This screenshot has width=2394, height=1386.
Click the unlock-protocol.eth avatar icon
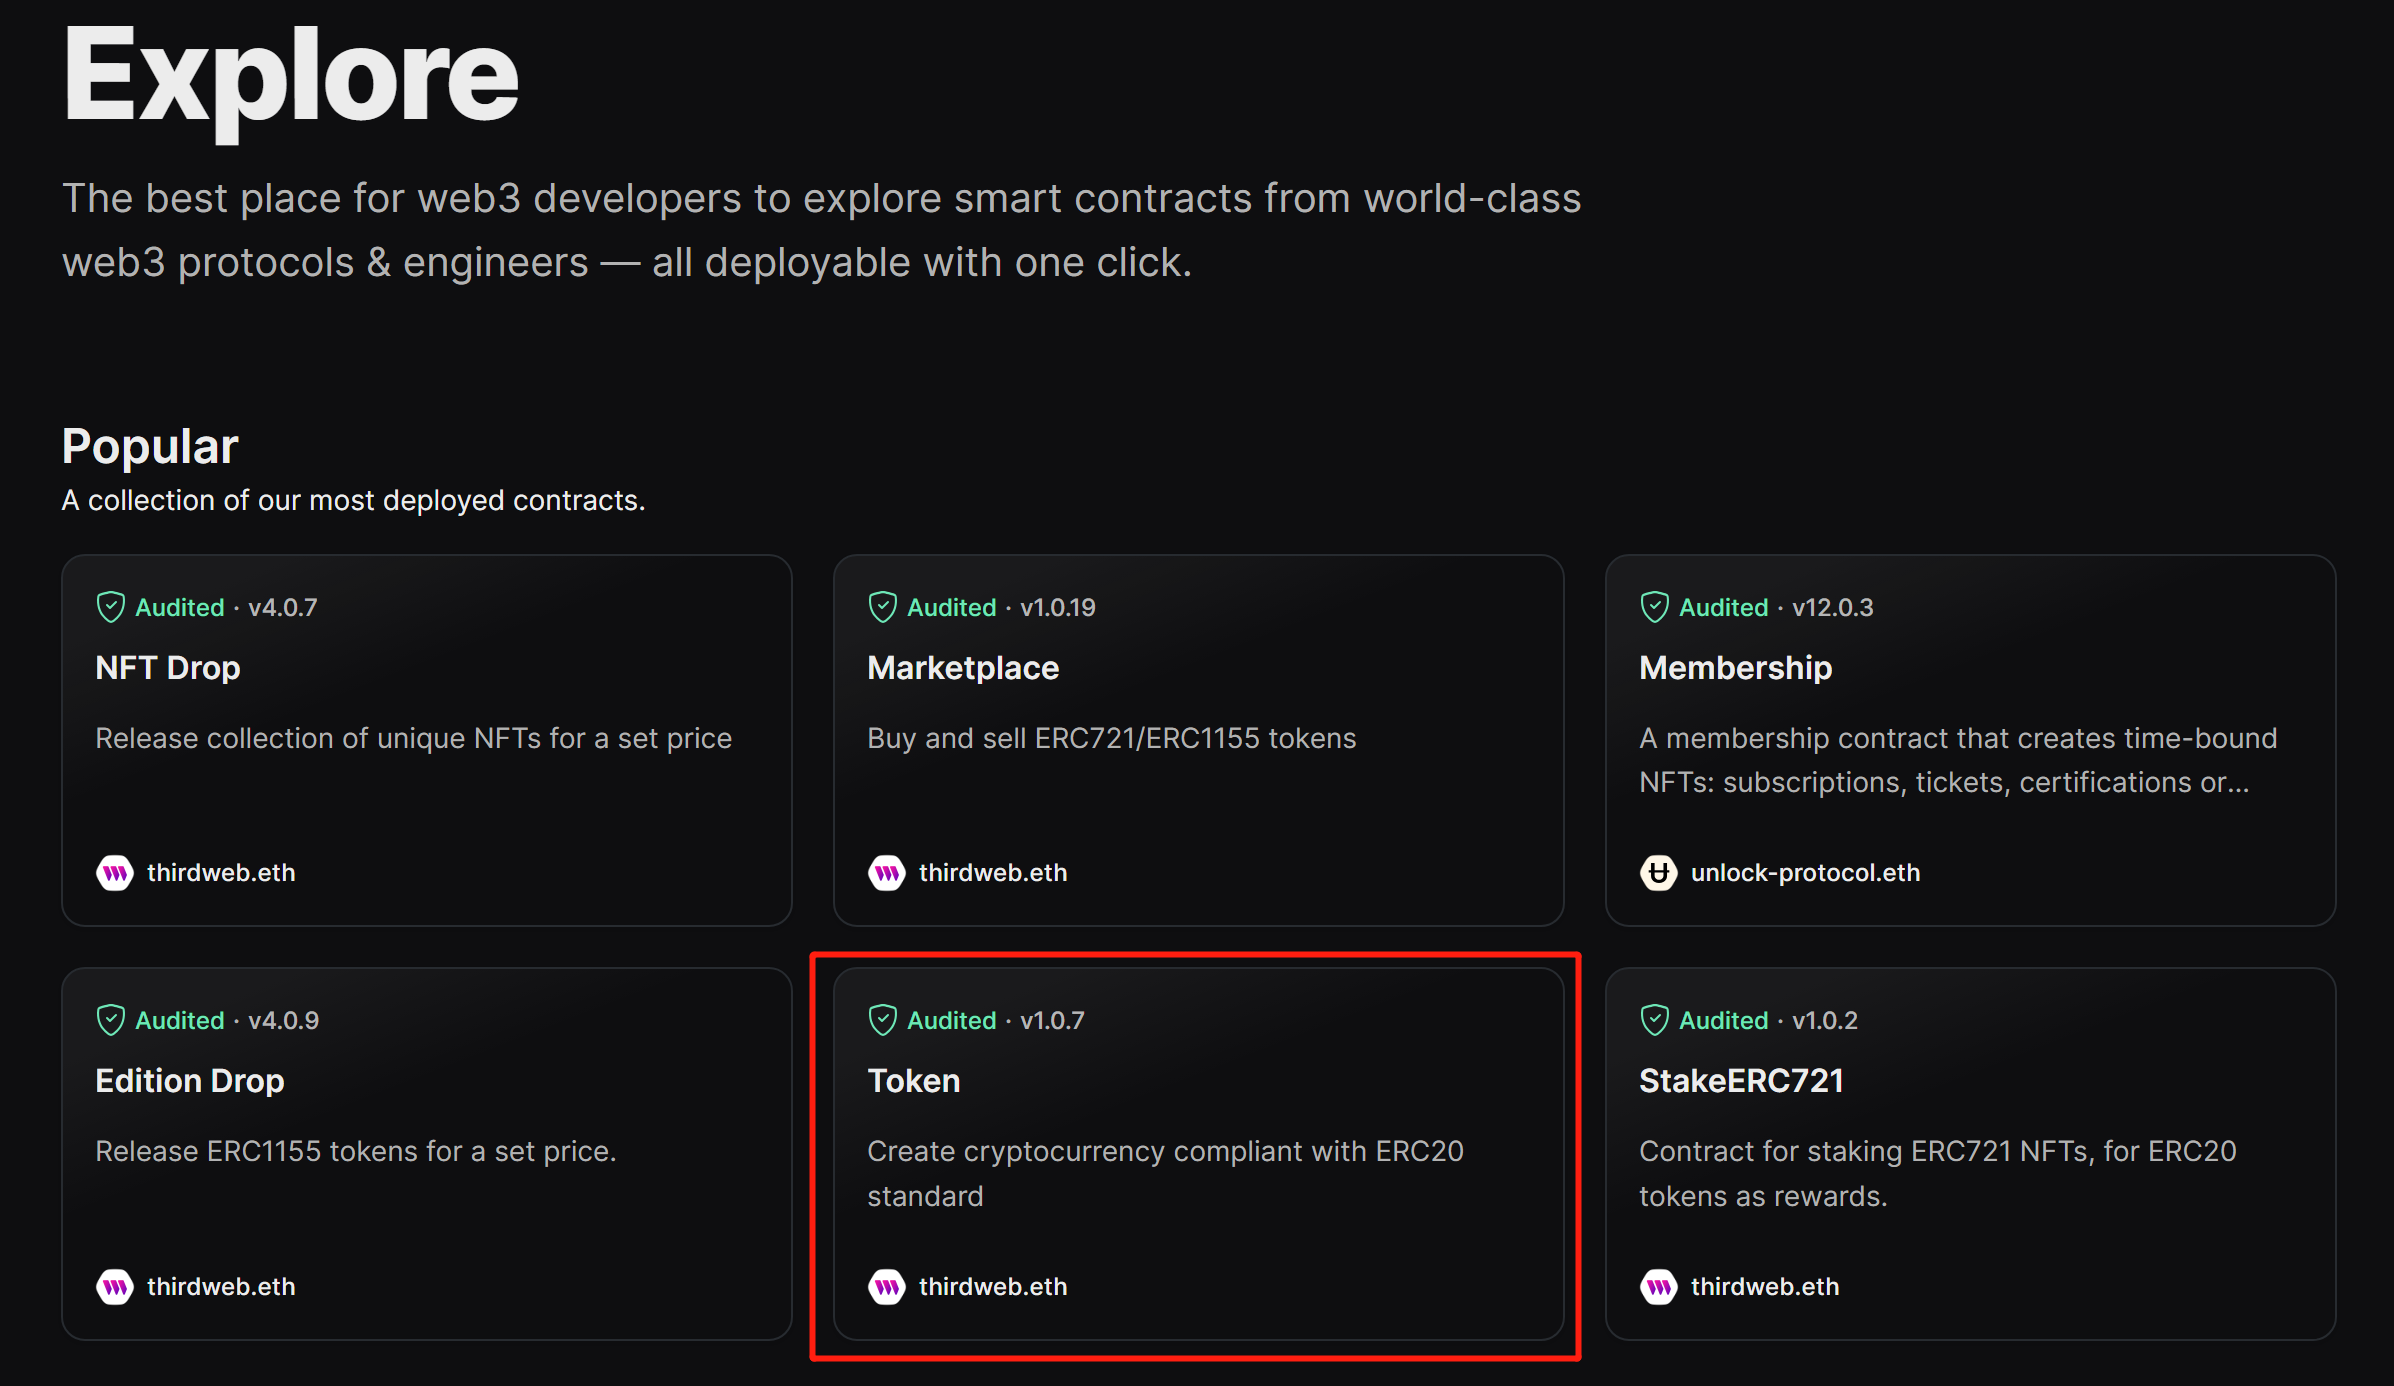coord(1658,873)
